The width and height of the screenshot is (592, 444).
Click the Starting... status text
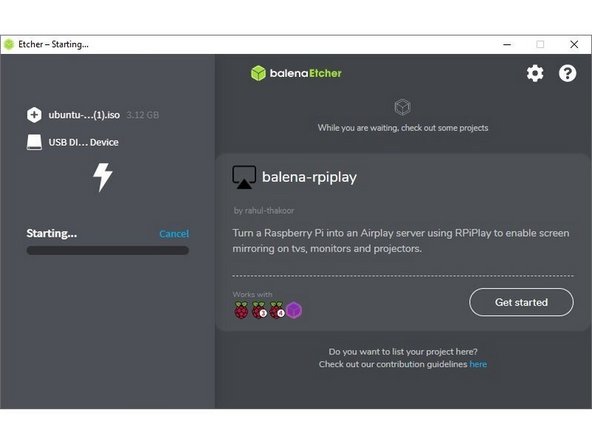pos(52,233)
